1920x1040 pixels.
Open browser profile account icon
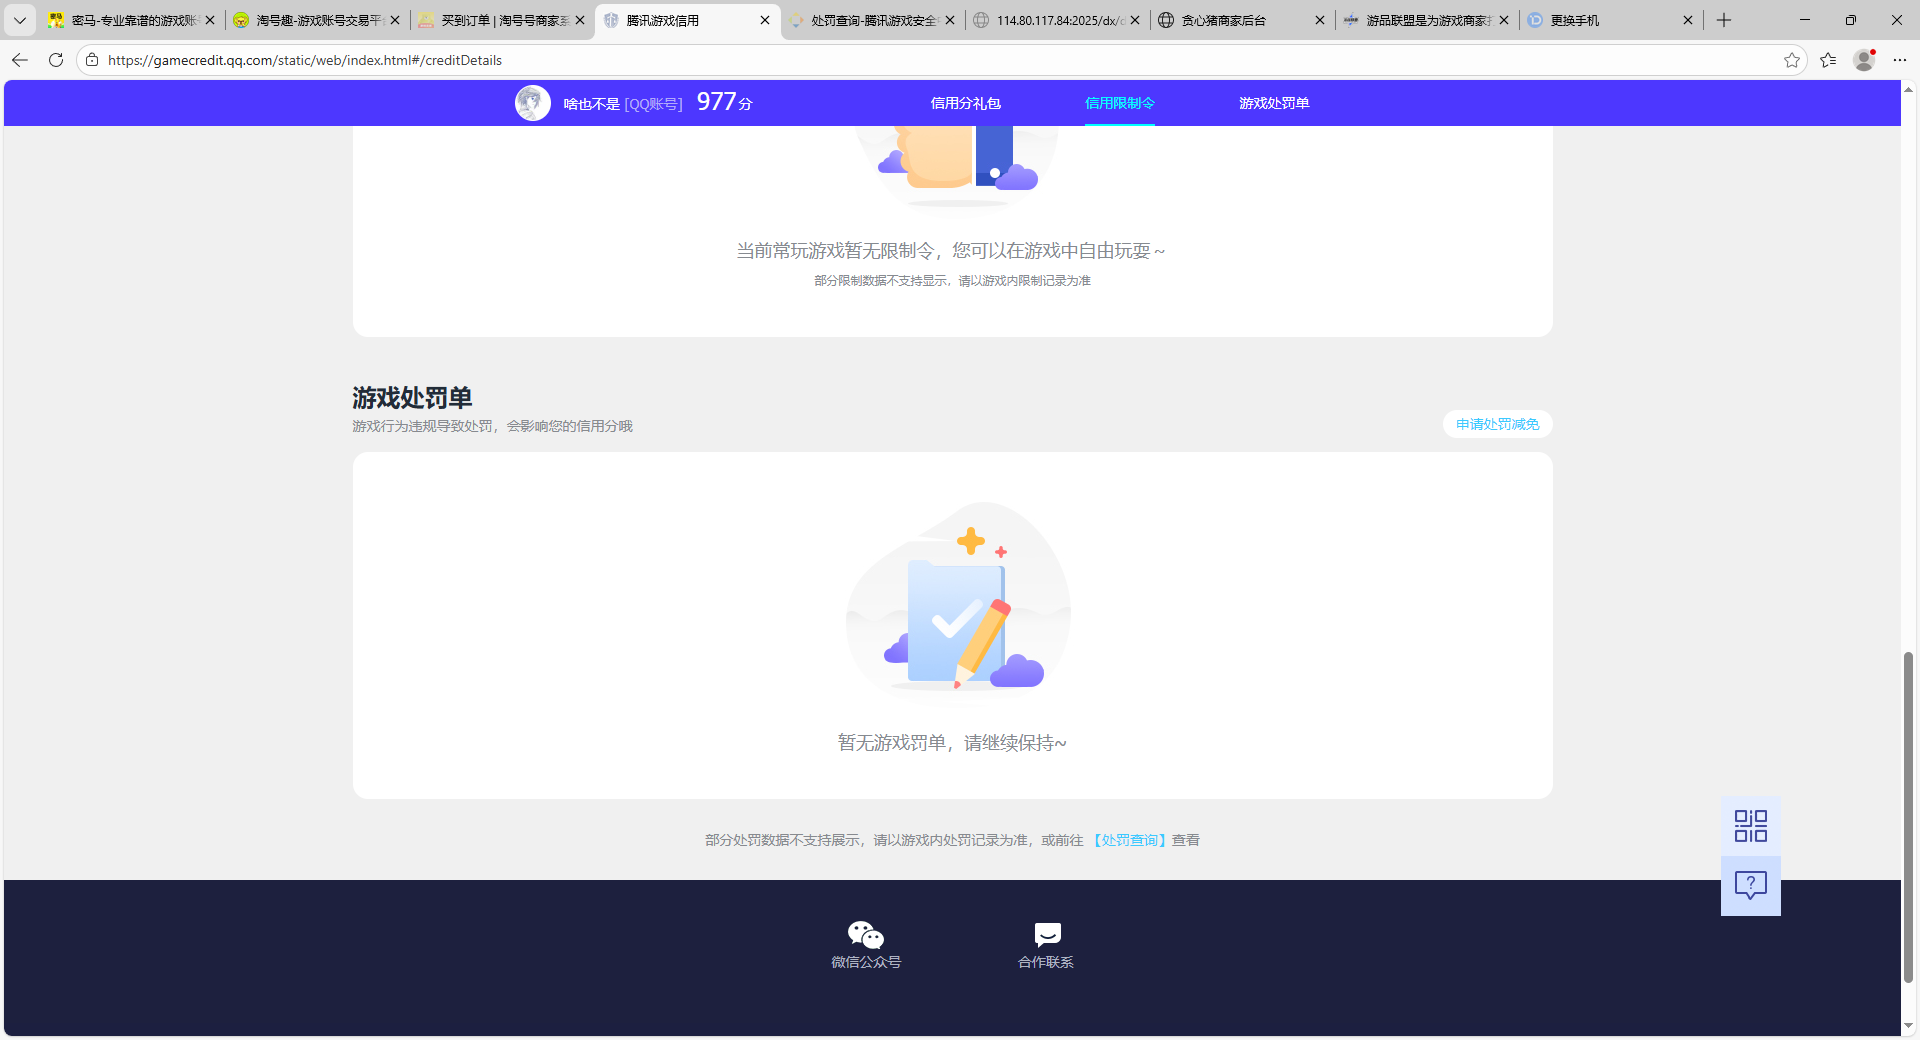tap(1863, 60)
